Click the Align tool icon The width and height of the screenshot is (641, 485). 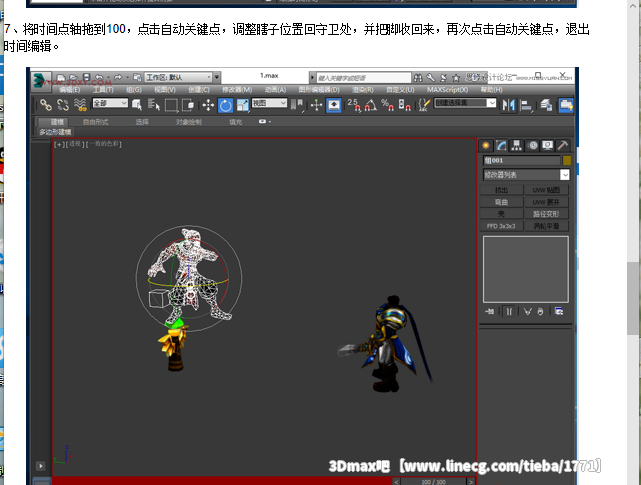pos(526,105)
